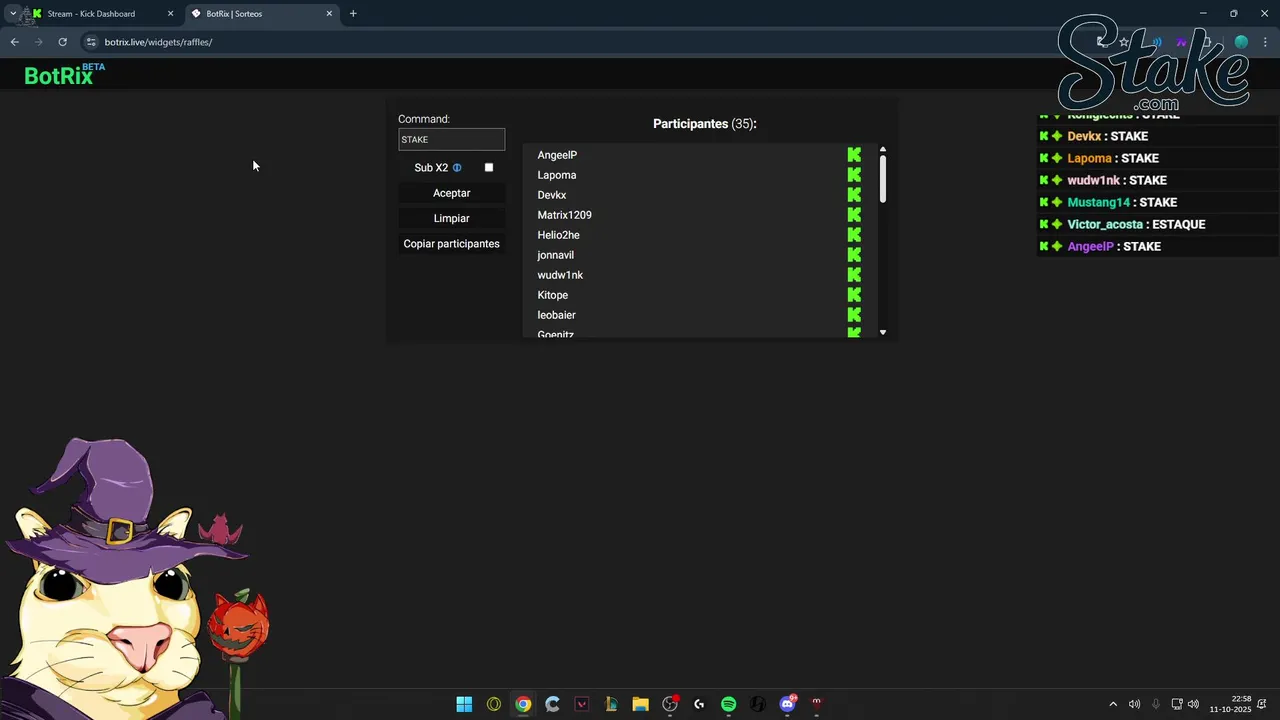The image size is (1280, 720).
Task: Select participant AngeelP in list
Action: 557,155
